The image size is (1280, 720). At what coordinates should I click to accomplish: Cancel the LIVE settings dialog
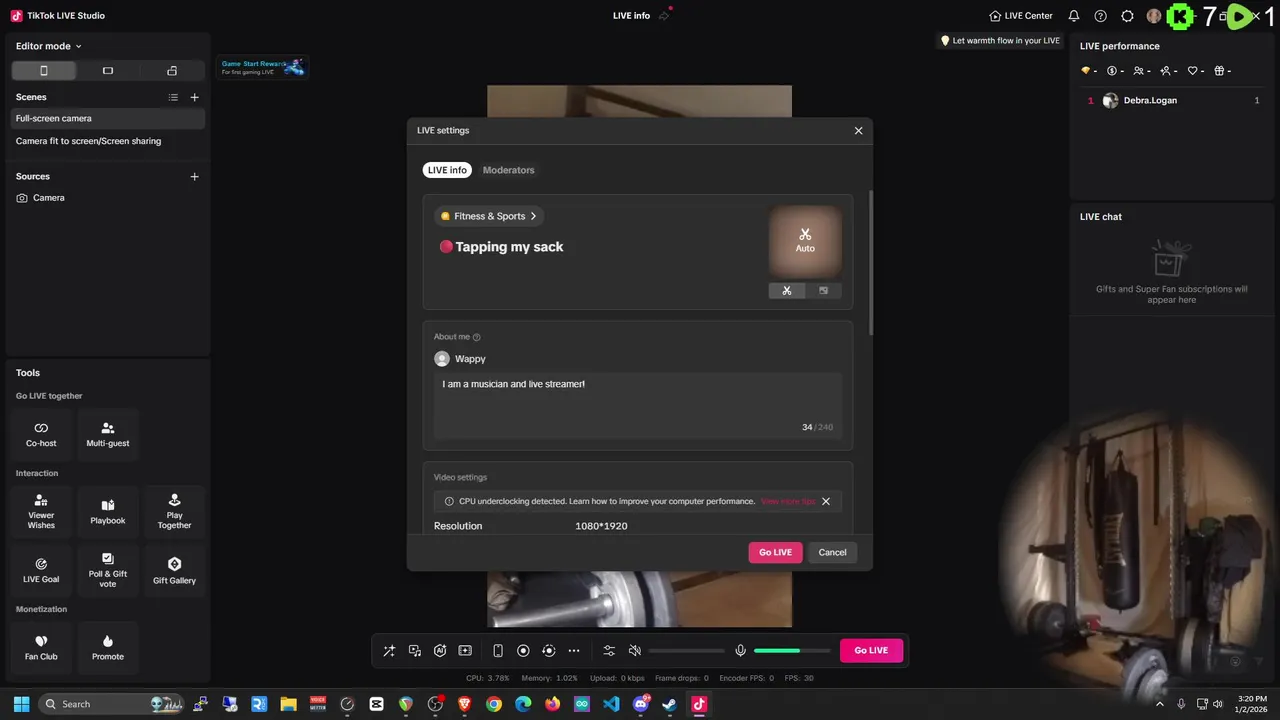(832, 552)
